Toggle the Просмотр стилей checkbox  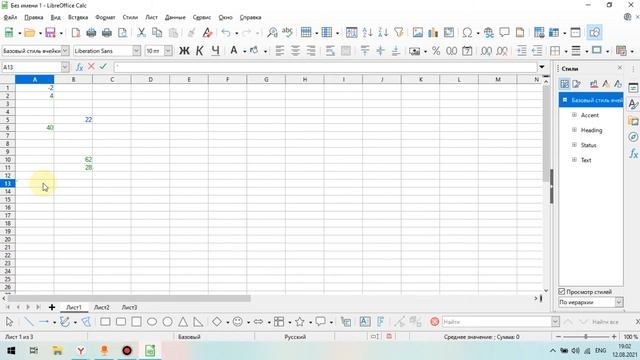point(562,291)
